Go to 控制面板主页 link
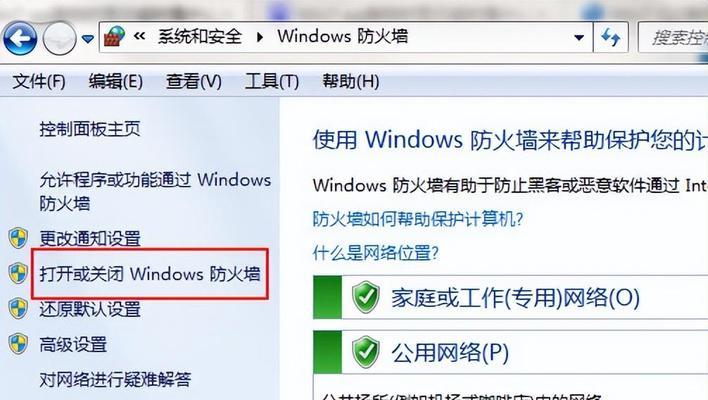 [x=90, y=129]
